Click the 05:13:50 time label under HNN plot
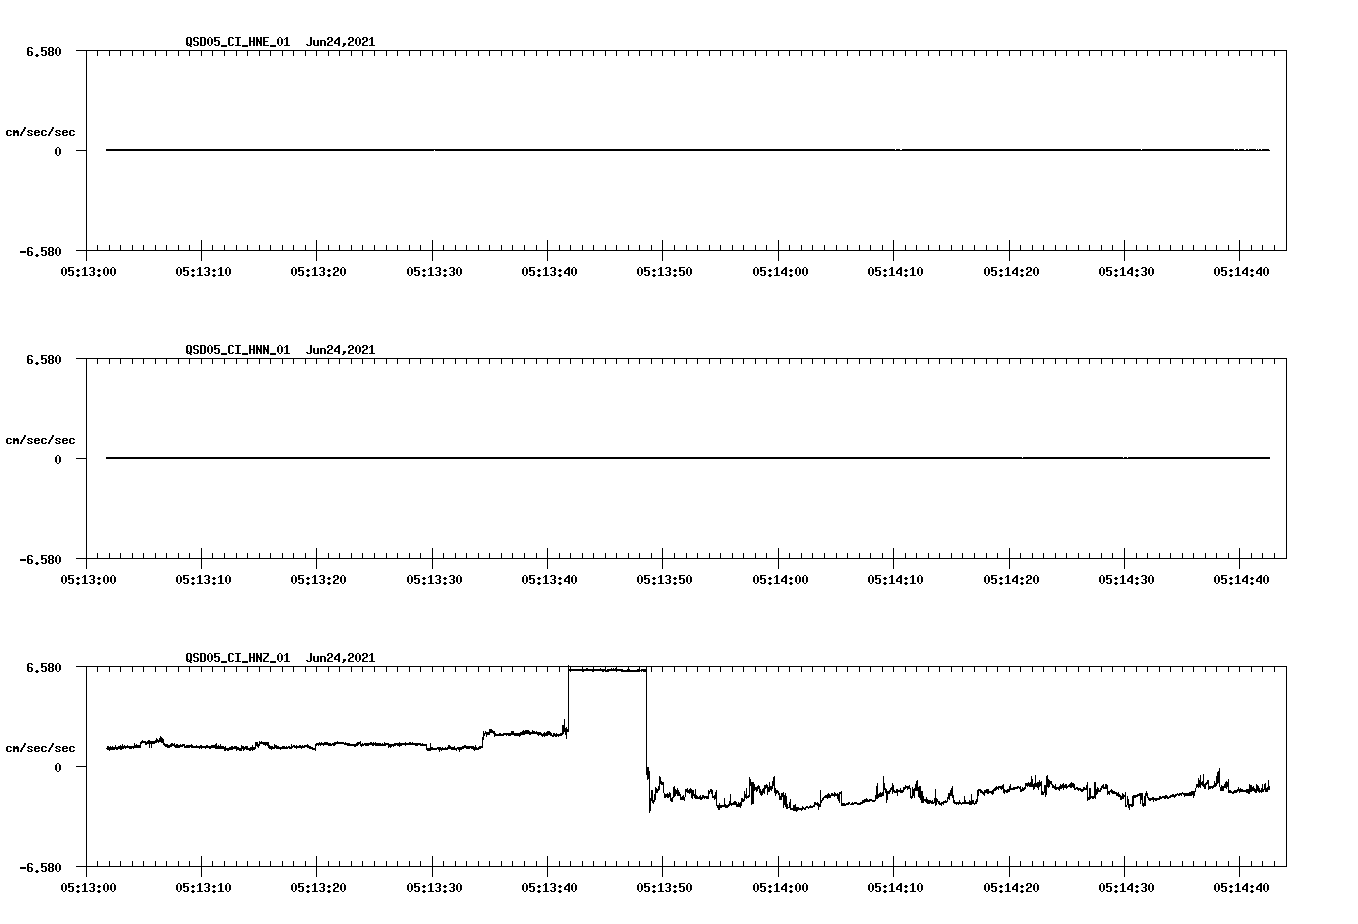The height and width of the screenshot is (924, 1358). (x=665, y=579)
